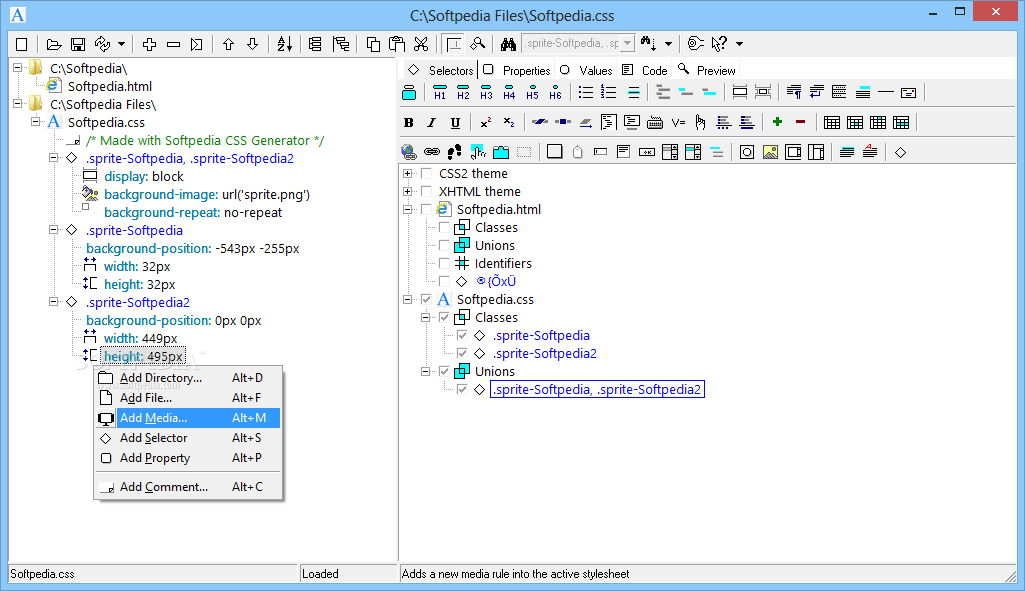Screen dimensions: 1025x591
Task: Select the H1 heading tag icon
Action: coord(440,92)
